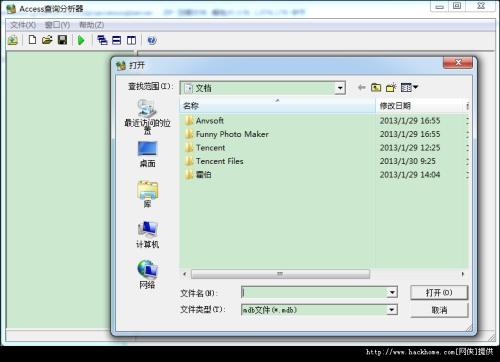Select Computer (计算机) in the places bar
Image resolution: width=500 pixels, height=362 pixels.
147,235
